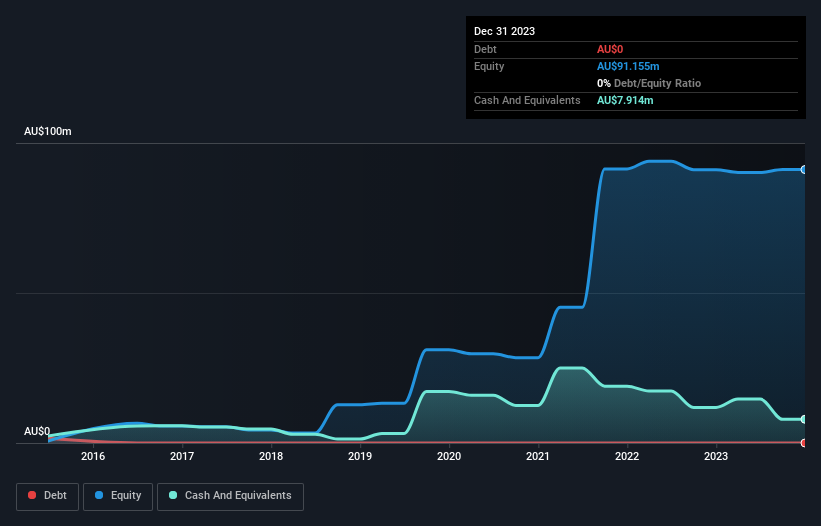Click the Dec 31 2023 tooltip date
Screen dimensions: 821x526
pyautogui.click(x=504, y=31)
